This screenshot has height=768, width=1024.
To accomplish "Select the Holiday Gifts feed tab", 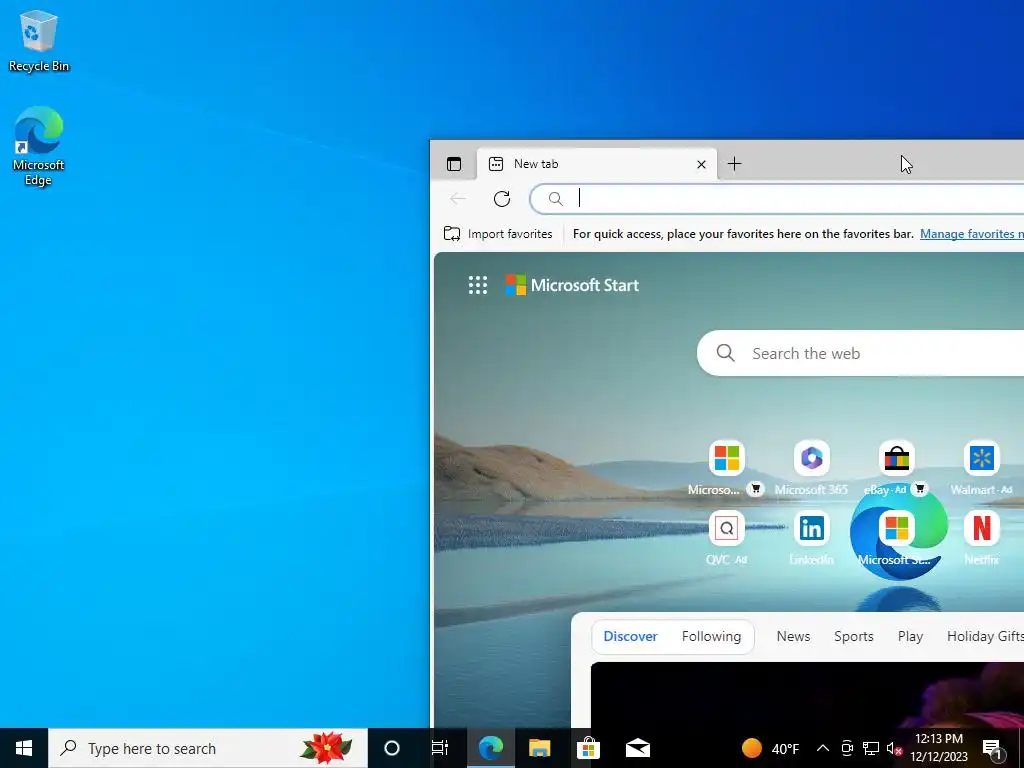I will (x=985, y=636).
